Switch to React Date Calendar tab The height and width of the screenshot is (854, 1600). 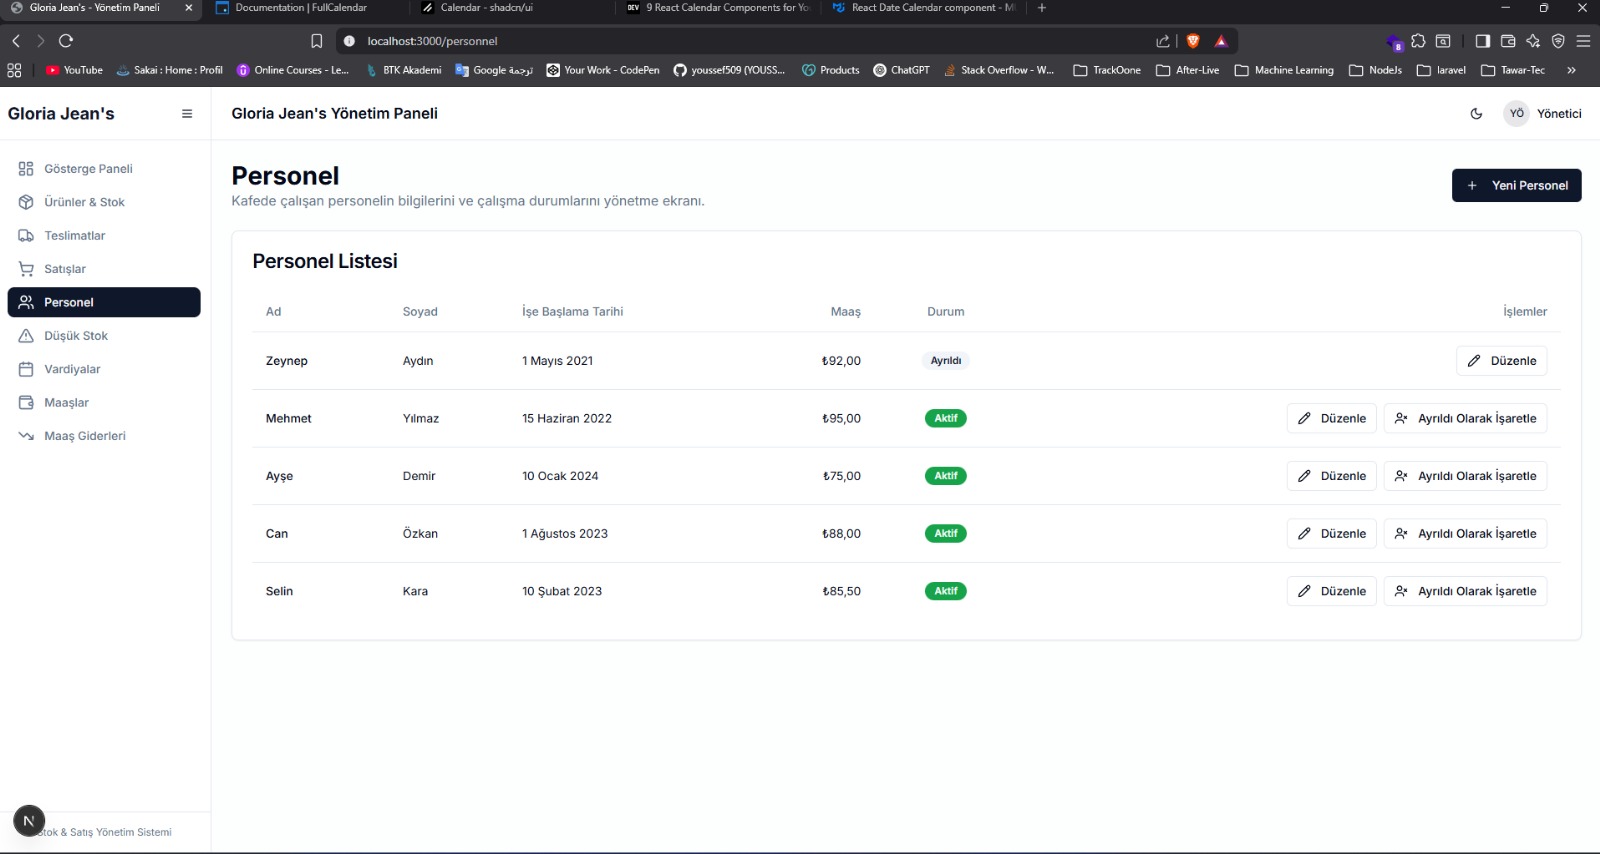pos(924,8)
